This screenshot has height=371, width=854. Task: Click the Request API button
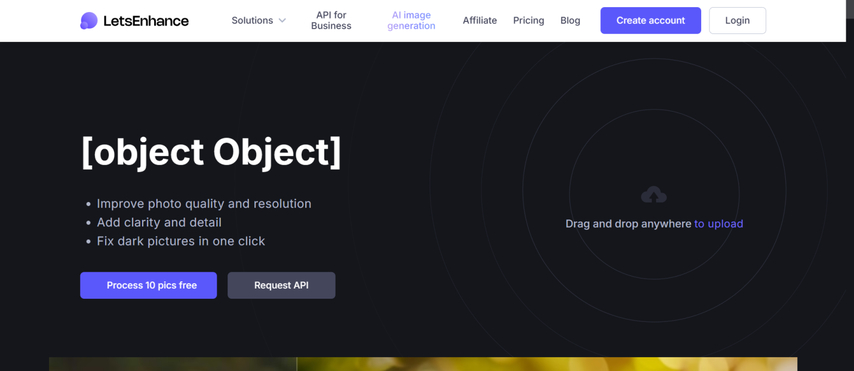point(282,285)
